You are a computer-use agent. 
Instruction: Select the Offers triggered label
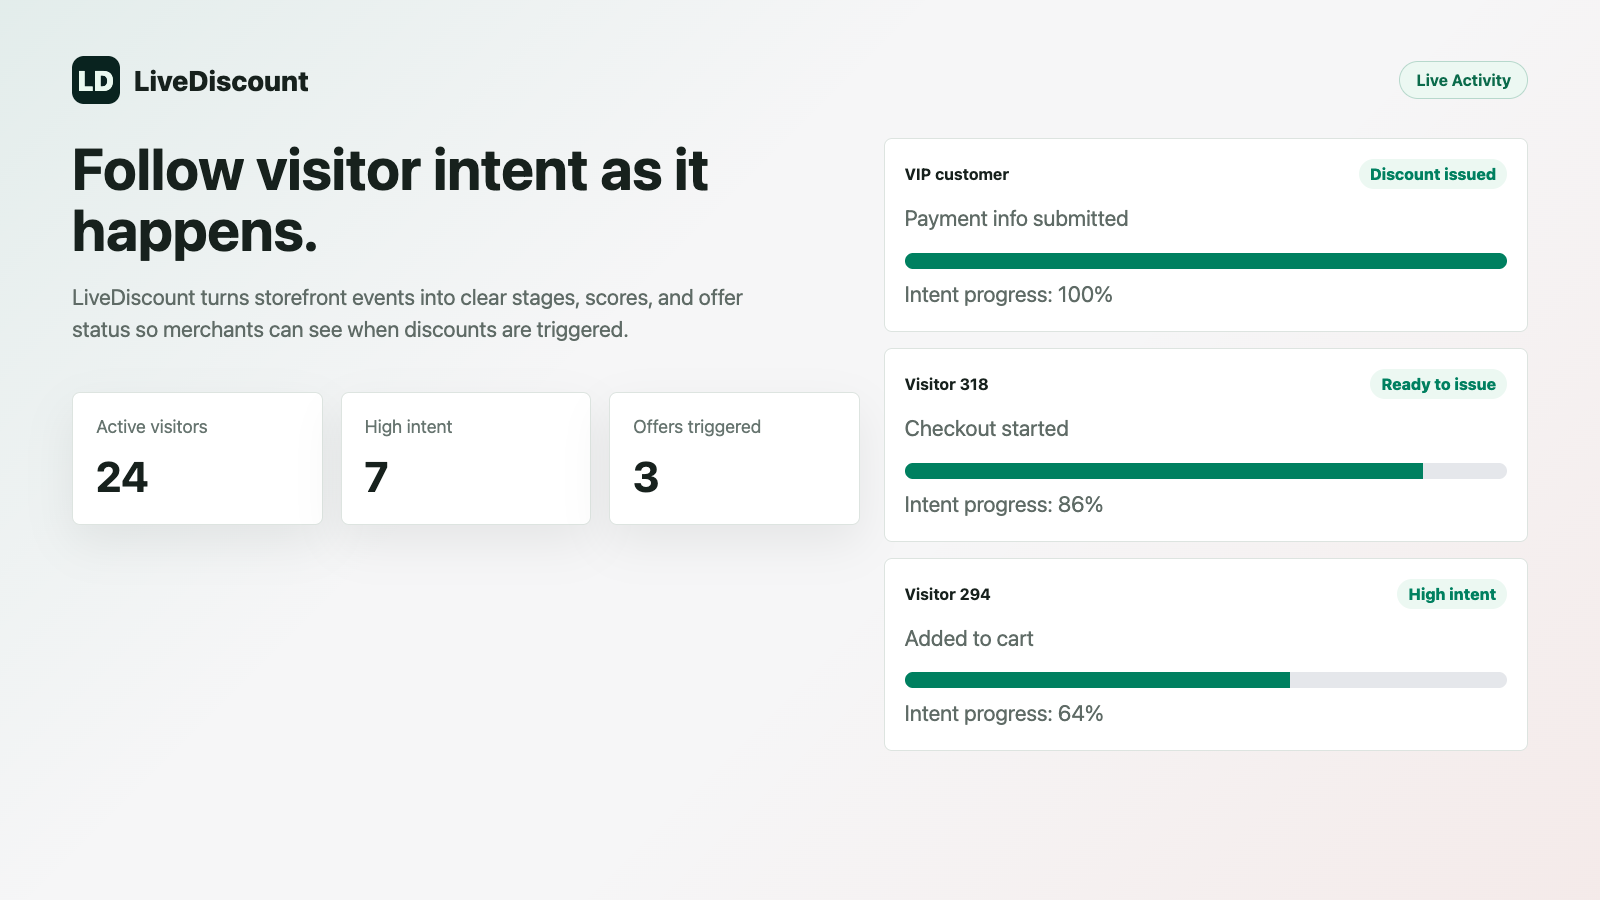tap(697, 427)
